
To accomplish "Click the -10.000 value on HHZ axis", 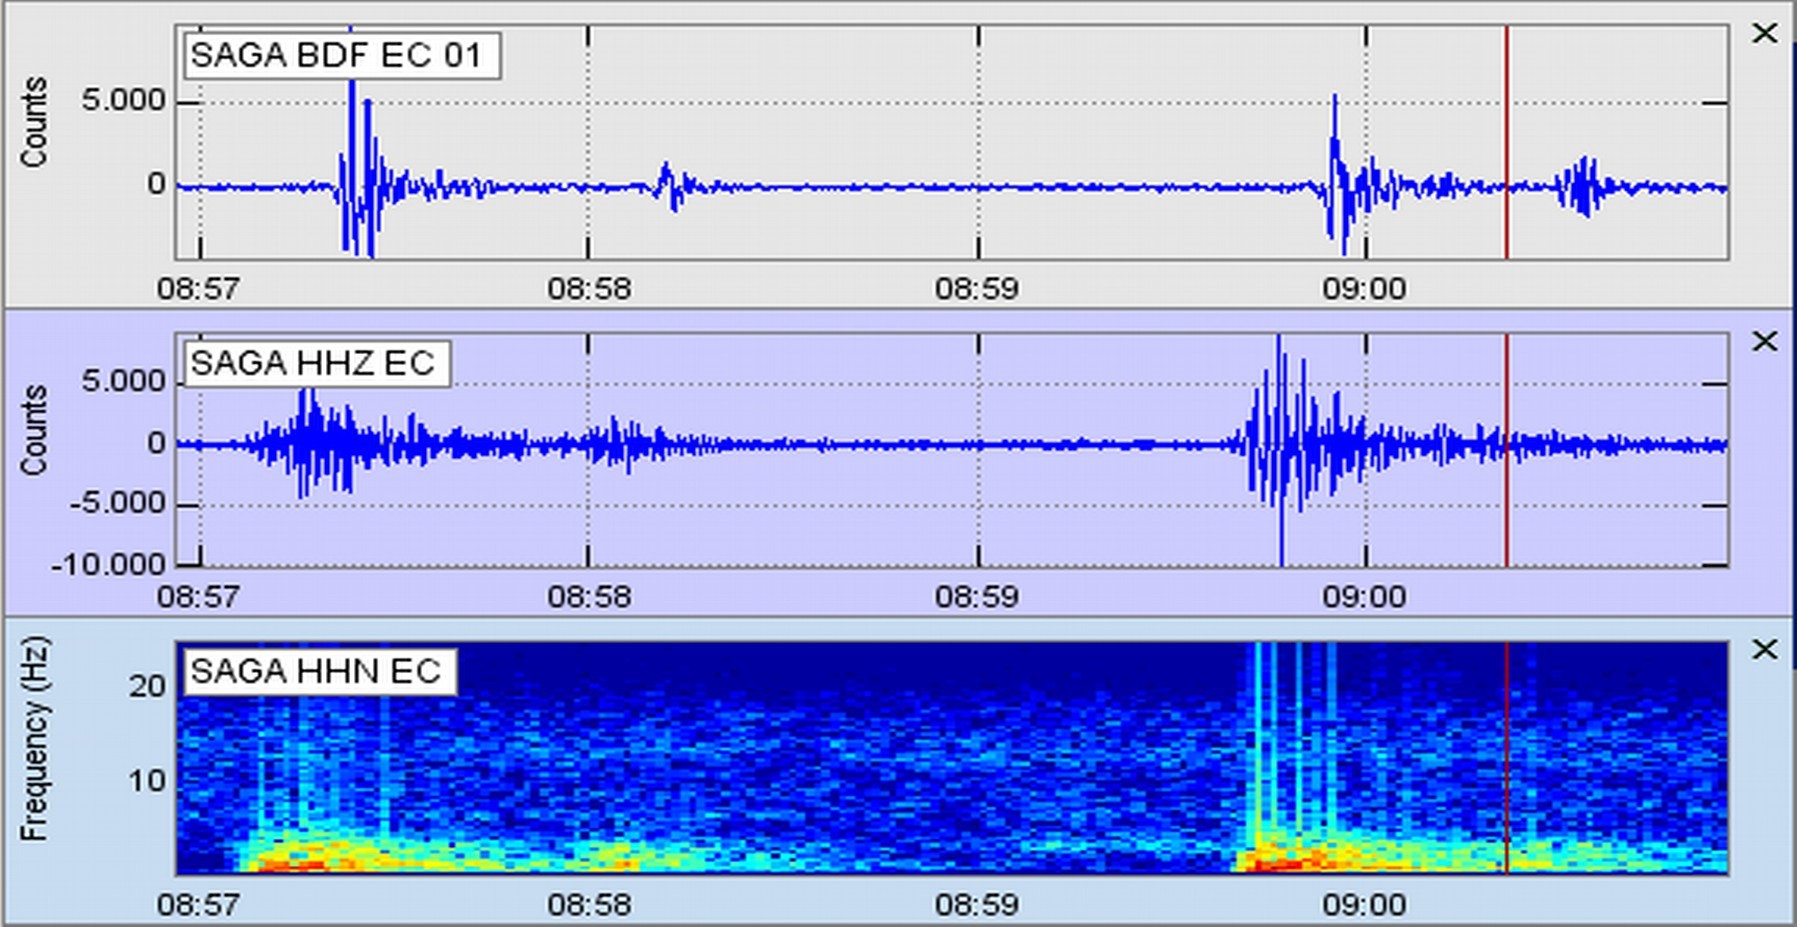I will (x=109, y=565).
